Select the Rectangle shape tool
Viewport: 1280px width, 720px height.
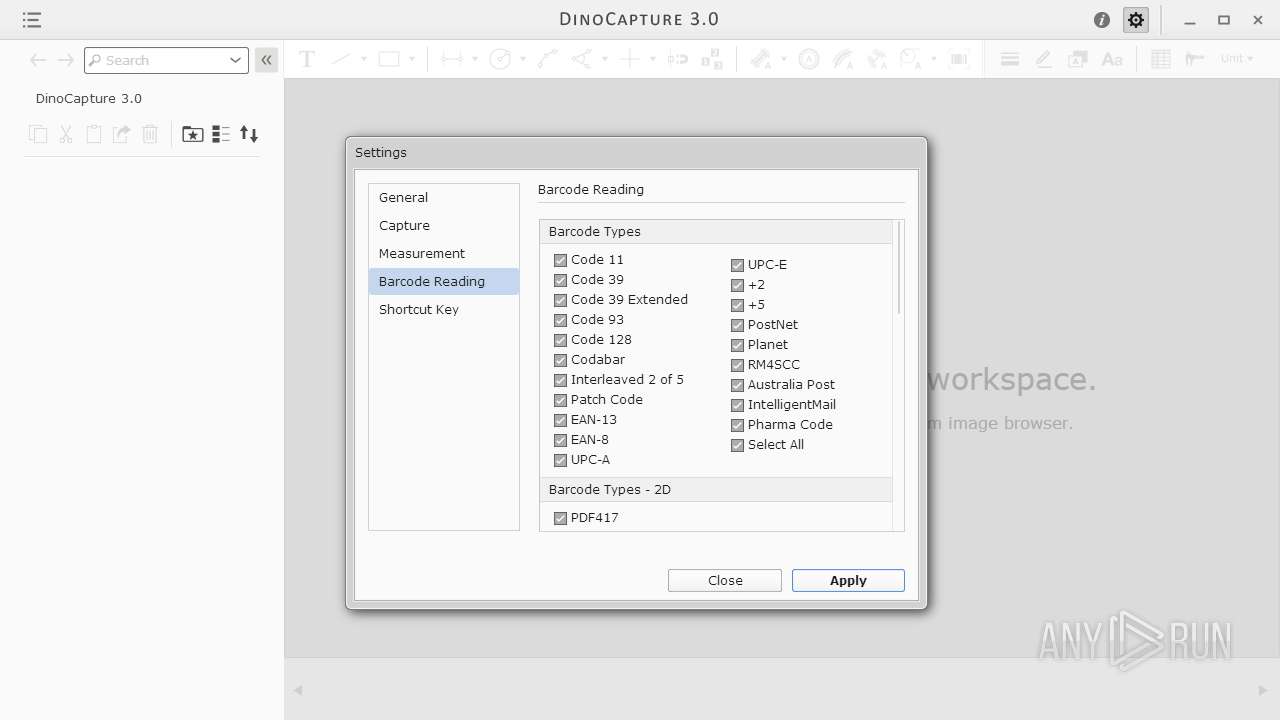(389, 59)
